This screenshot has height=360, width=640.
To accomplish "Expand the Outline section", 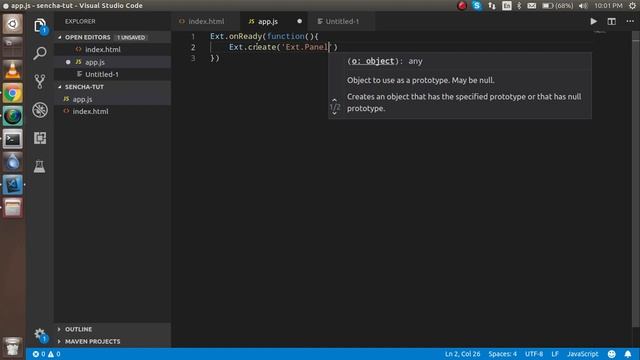I will [113, 329].
